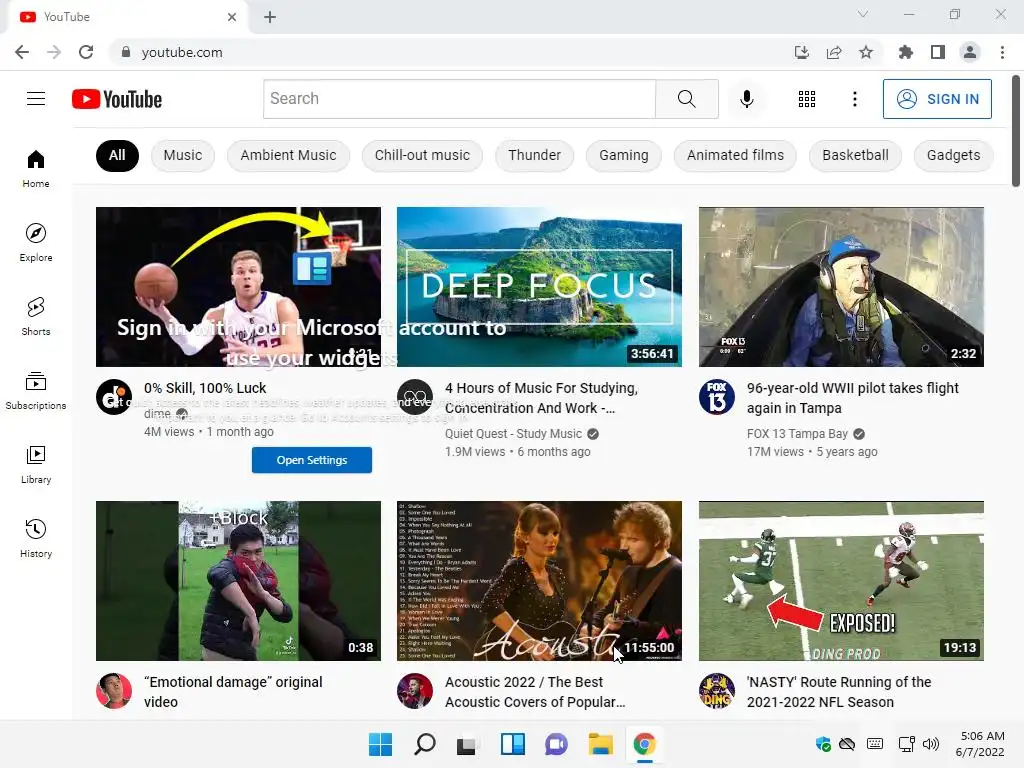The height and width of the screenshot is (768, 1024).
Task: Bookmark this page with the star
Action: [x=866, y=52]
